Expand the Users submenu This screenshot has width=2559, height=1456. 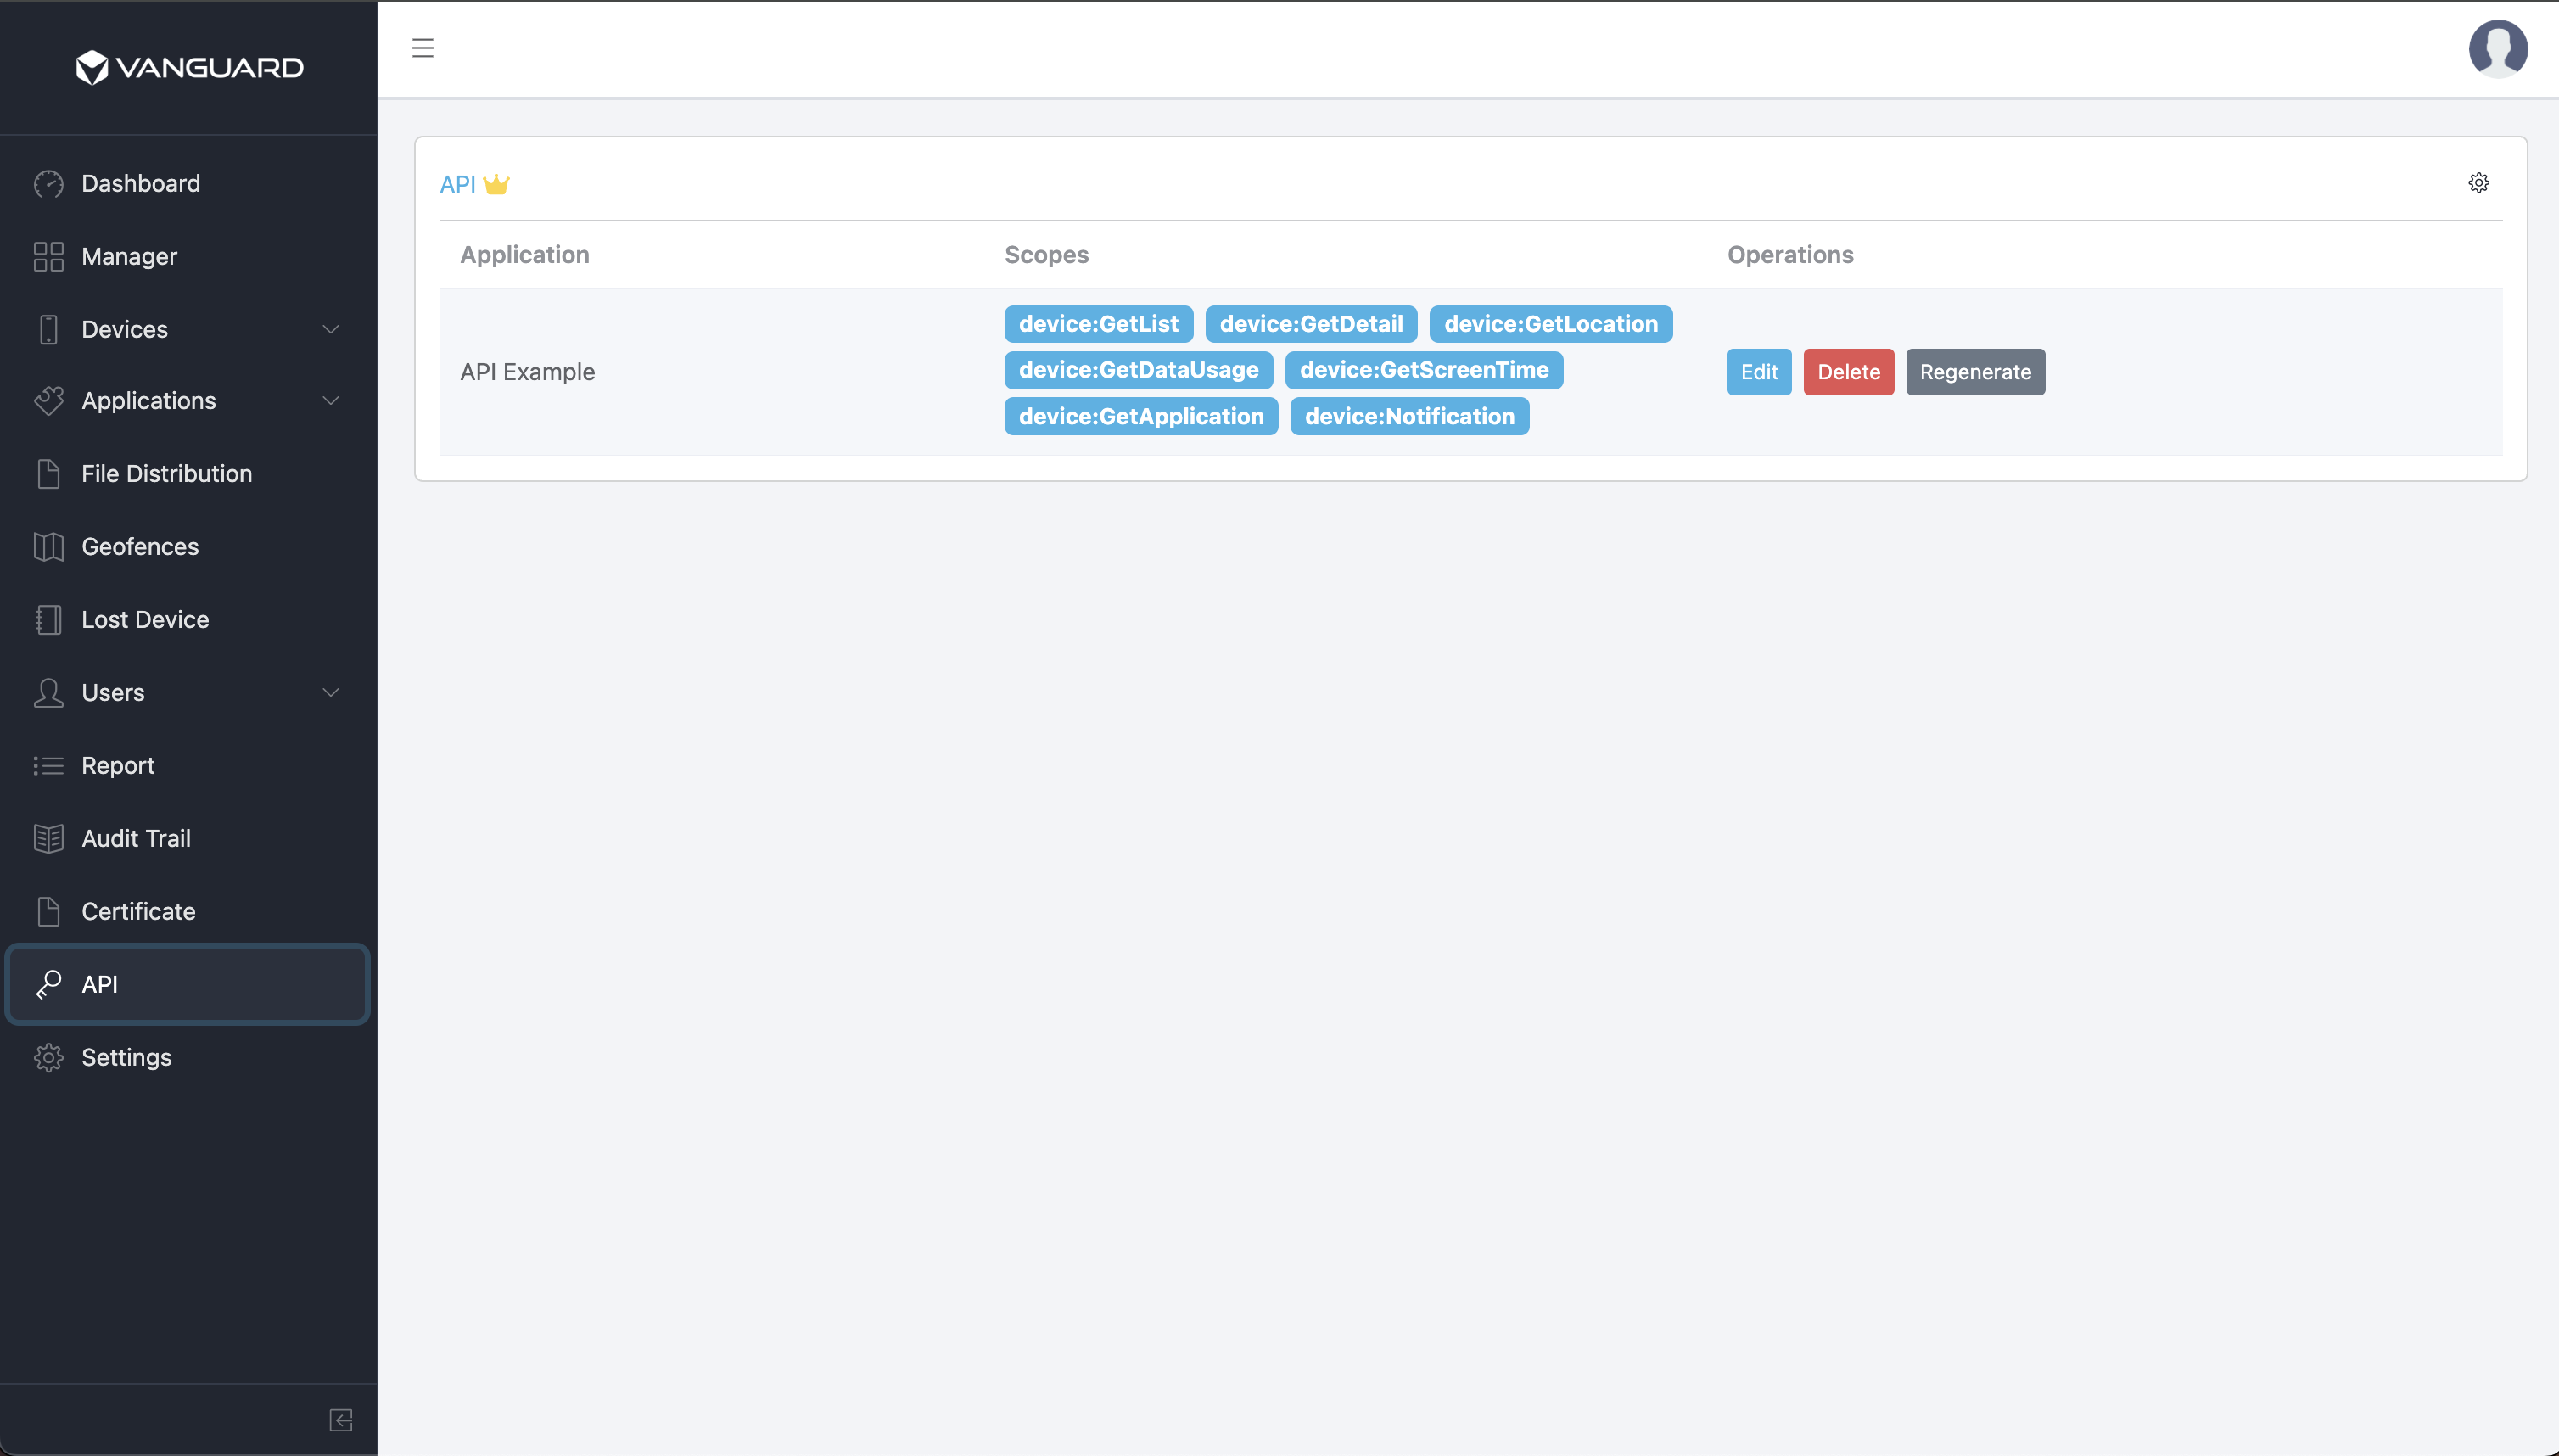point(331,692)
